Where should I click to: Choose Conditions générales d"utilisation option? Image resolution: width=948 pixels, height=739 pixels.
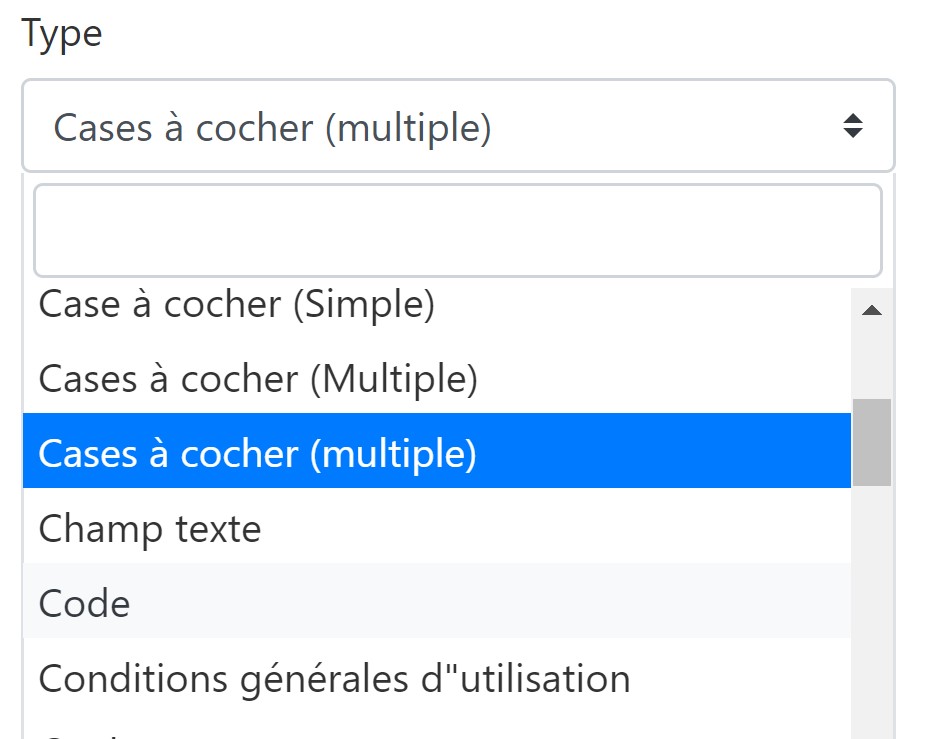click(437, 678)
